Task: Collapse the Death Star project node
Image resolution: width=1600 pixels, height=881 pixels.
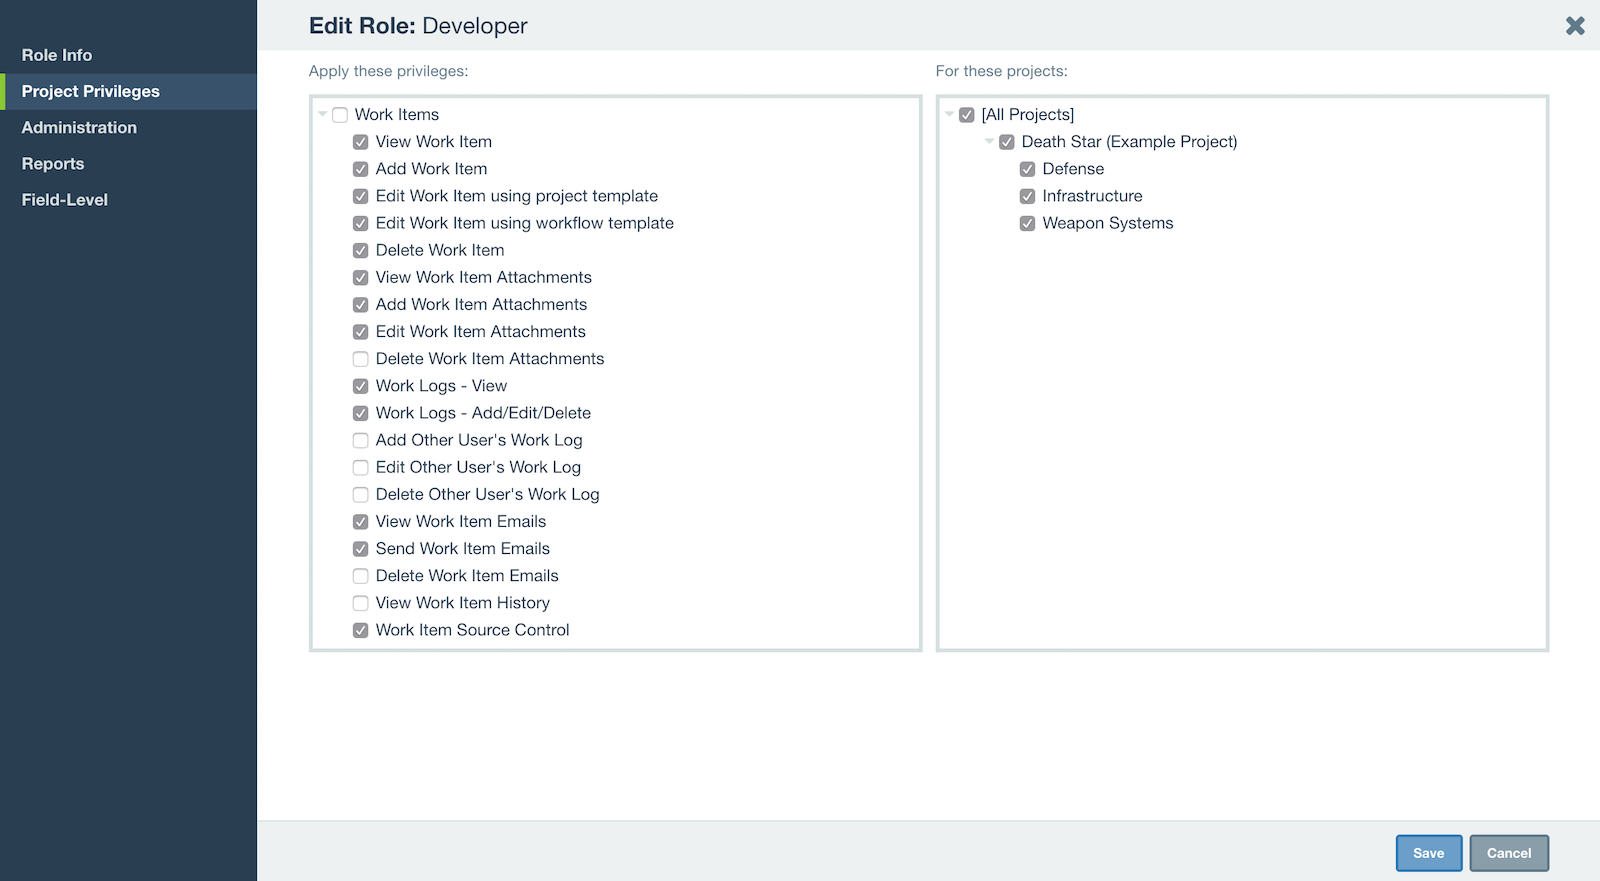Action: (x=989, y=141)
